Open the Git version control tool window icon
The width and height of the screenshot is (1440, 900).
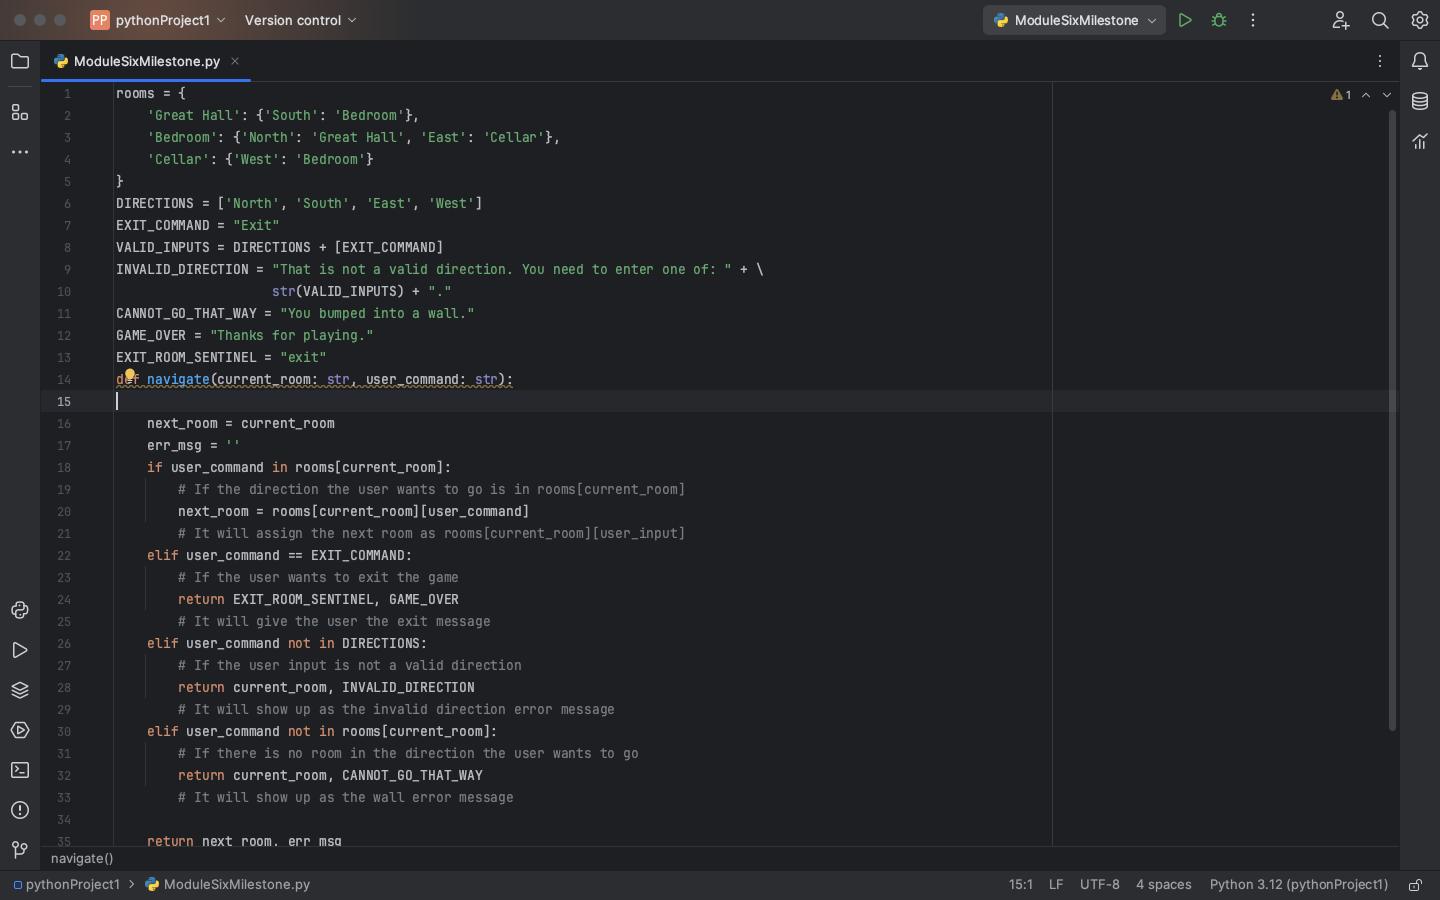coord(20,850)
